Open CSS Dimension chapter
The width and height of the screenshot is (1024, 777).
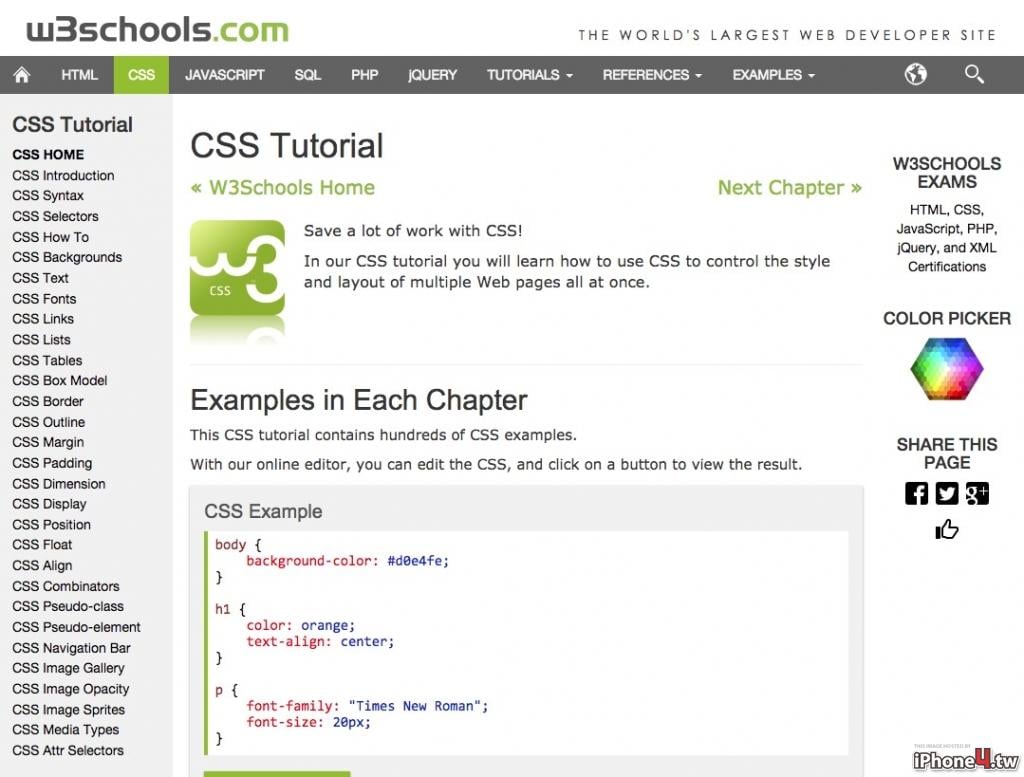point(59,484)
